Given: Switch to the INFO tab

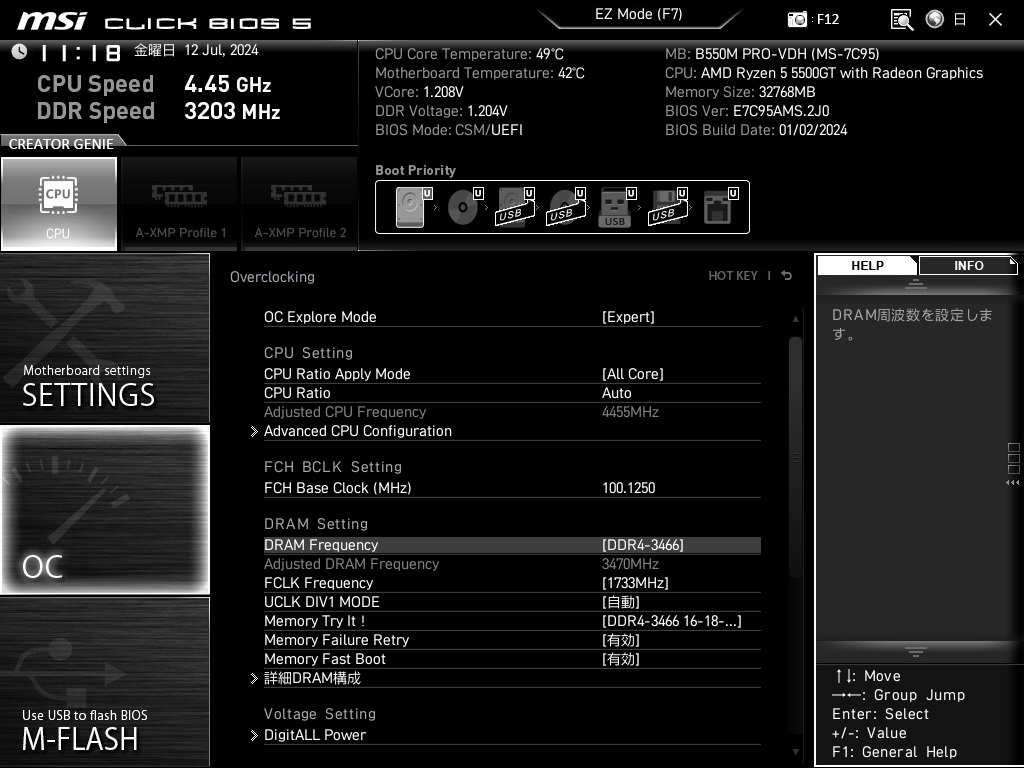Looking at the screenshot, I should pyautogui.click(x=968, y=265).
